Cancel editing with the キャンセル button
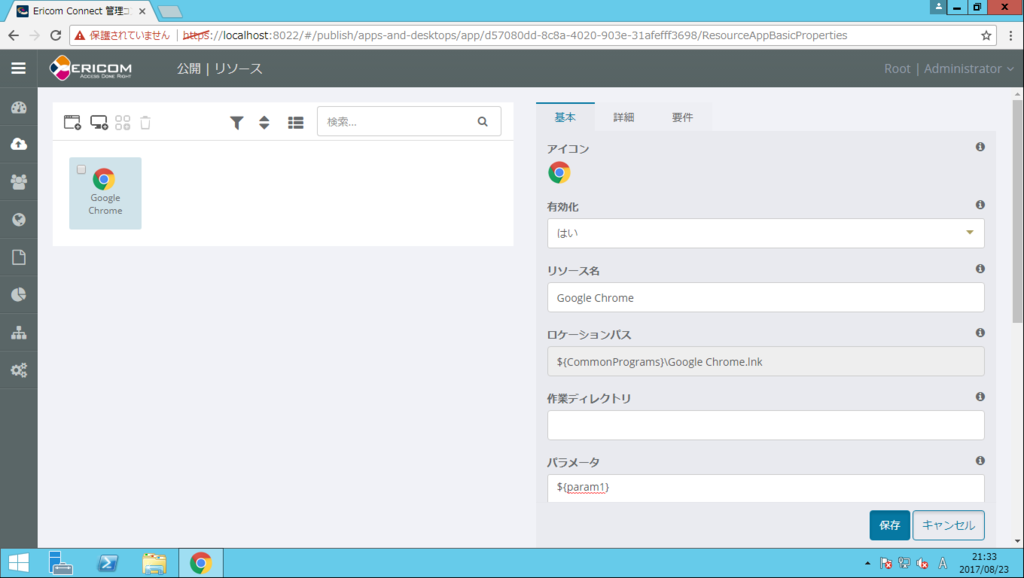 [x=948, y=524]
